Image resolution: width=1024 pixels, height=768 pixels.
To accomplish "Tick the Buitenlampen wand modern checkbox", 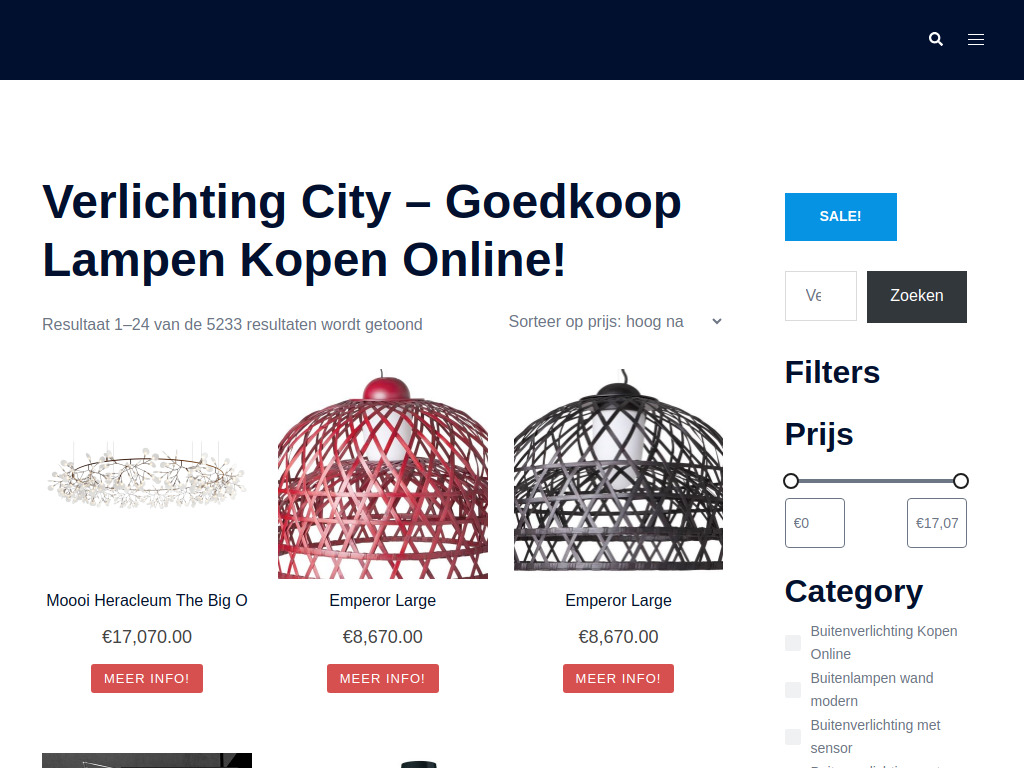I will (793, 690).
